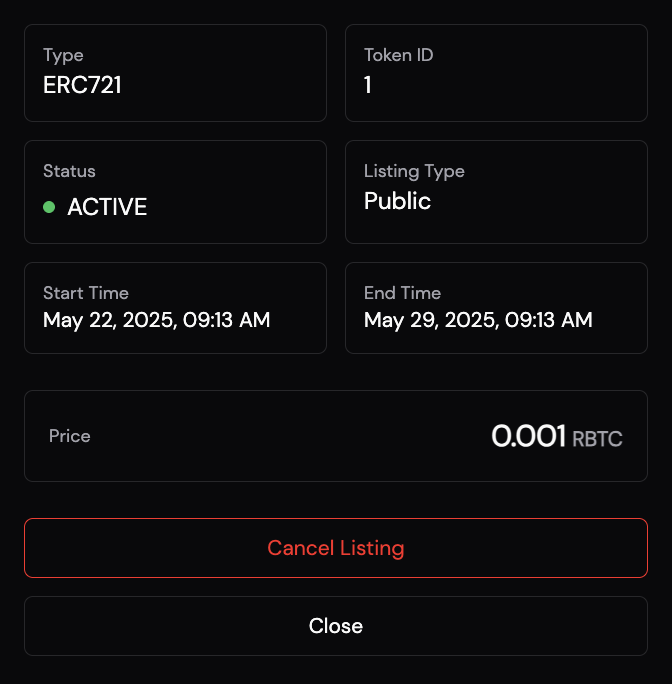672x684 pixels.
Task: Click the Price label
Action: pos(70,436)
